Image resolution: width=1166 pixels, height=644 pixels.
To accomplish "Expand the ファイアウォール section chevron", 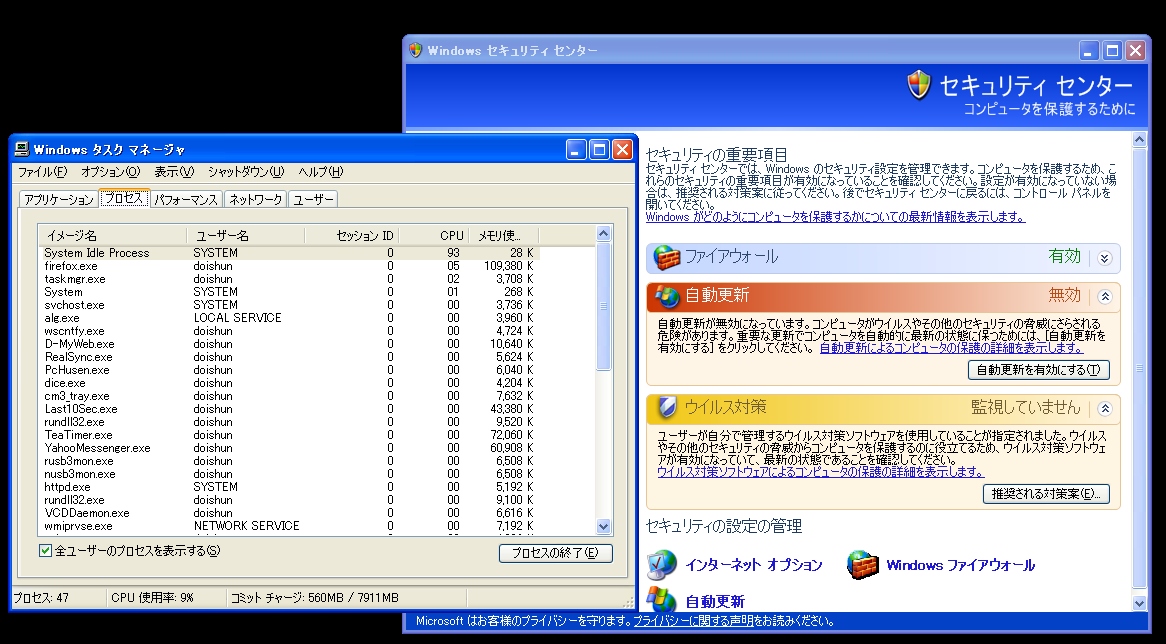I will [1104, 258].
